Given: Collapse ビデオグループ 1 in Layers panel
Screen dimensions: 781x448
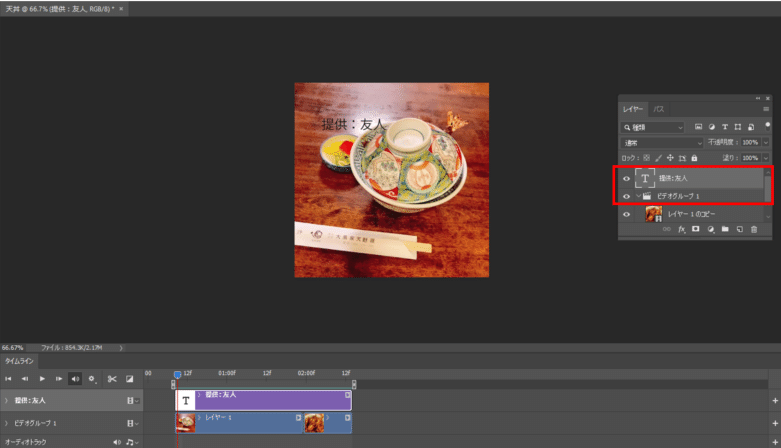Looking at the screenshot, I should coord(638,196).
